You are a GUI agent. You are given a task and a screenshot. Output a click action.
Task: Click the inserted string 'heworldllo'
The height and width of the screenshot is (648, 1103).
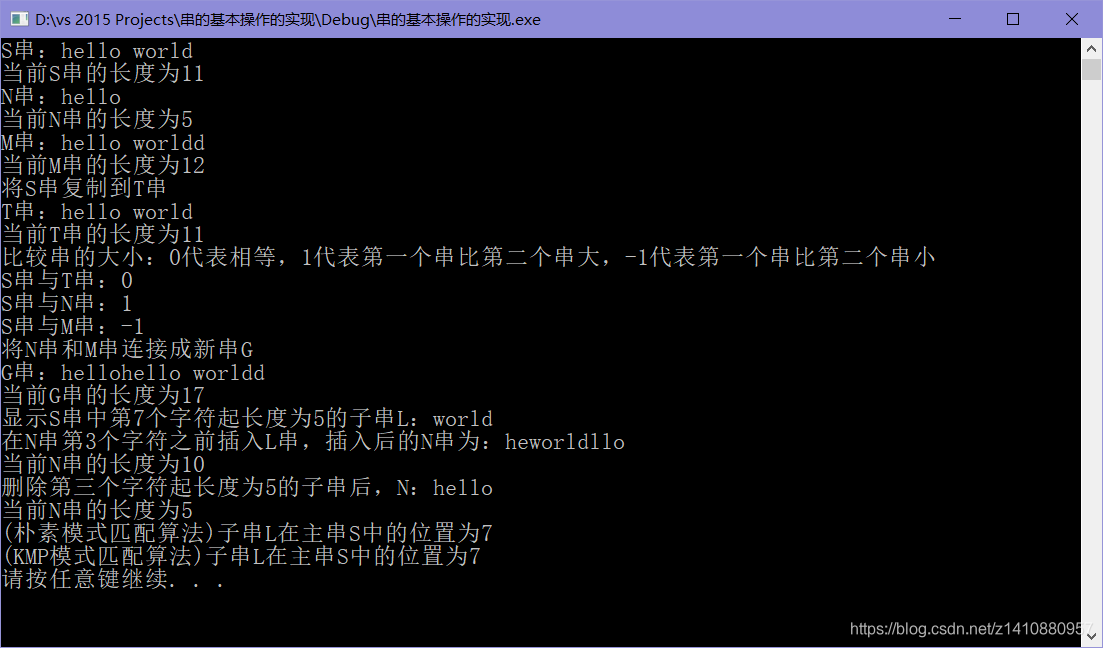tap(564, 442)
